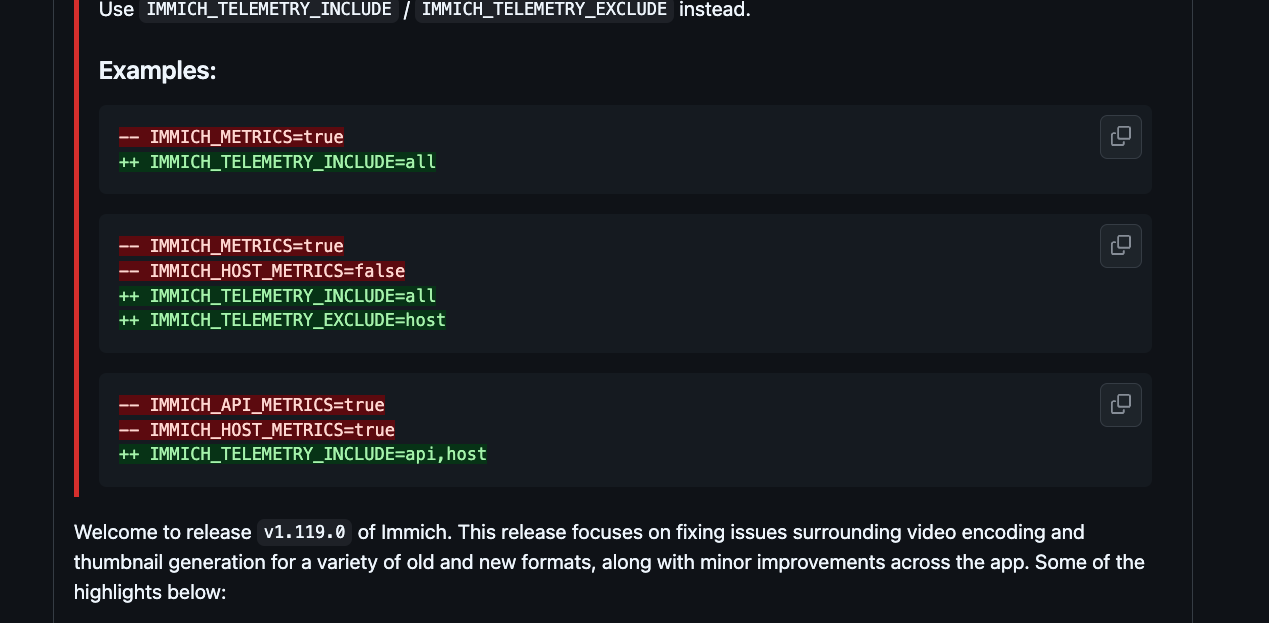This screenshot has width=1269, height=623.
Task: Click the added IMMICH_TELEMETRY_EXCLUDE=host line
Action: pos(282,320)
